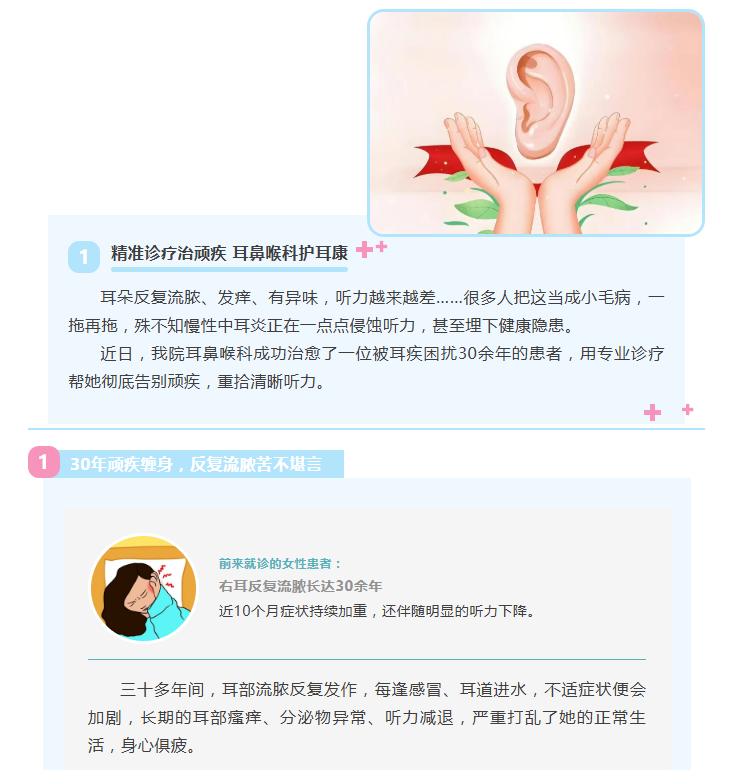
Task: Click the pink number 1 badge
Action: (x=44, y=462)
